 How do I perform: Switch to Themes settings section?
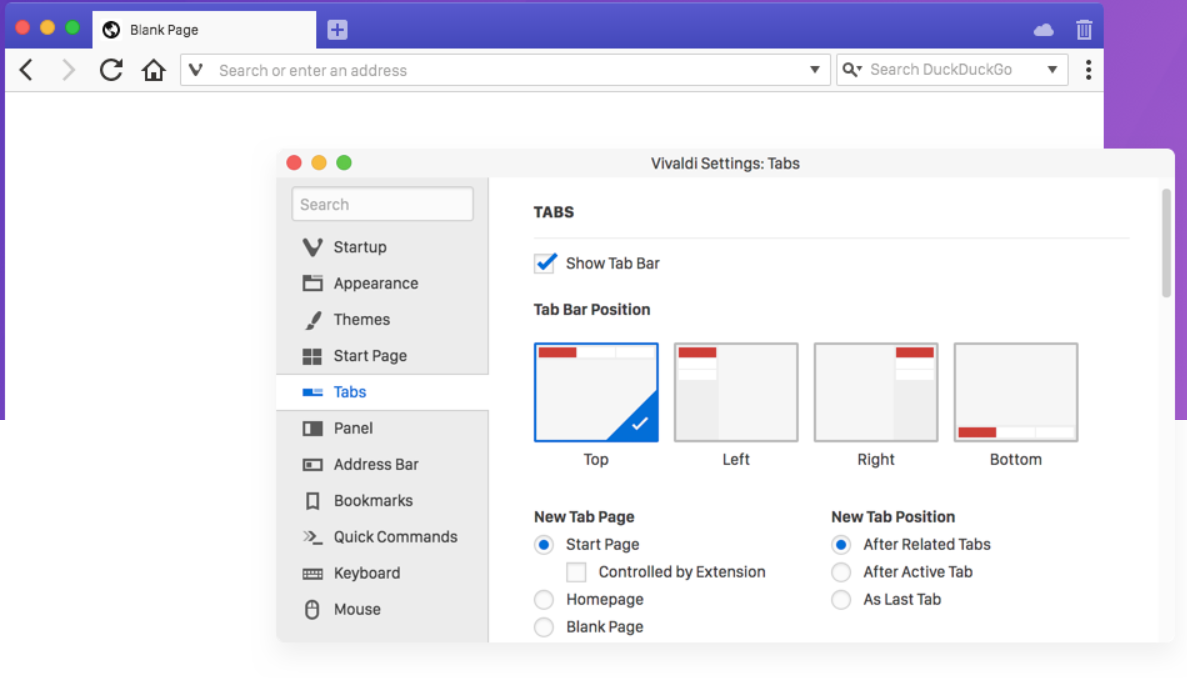tap(382, 320)
